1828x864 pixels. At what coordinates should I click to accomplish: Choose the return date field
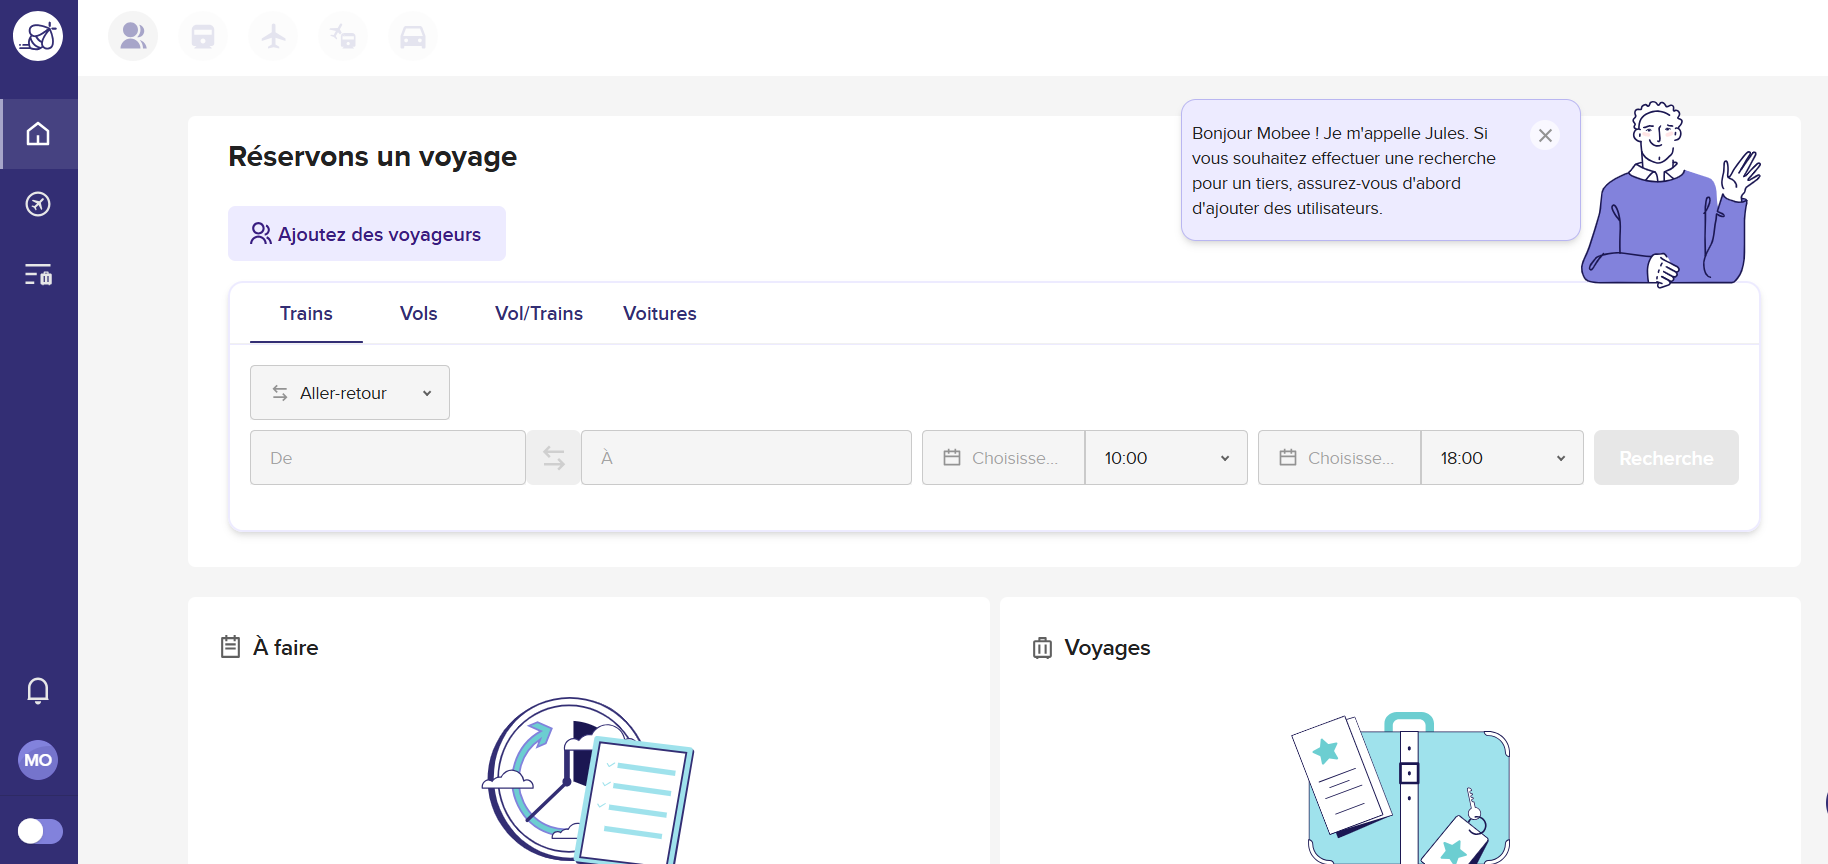(x=1339, y=458)
